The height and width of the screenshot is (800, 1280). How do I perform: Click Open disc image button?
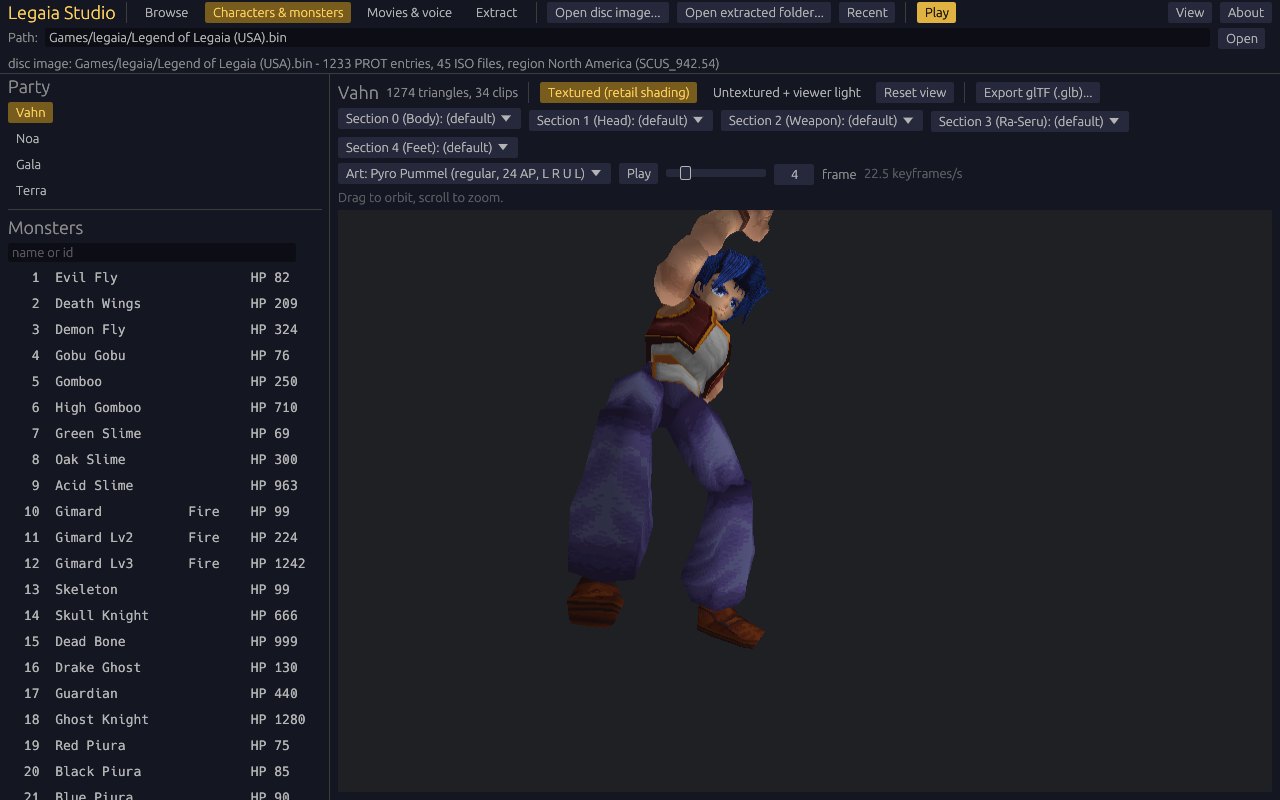coord(608,12)
